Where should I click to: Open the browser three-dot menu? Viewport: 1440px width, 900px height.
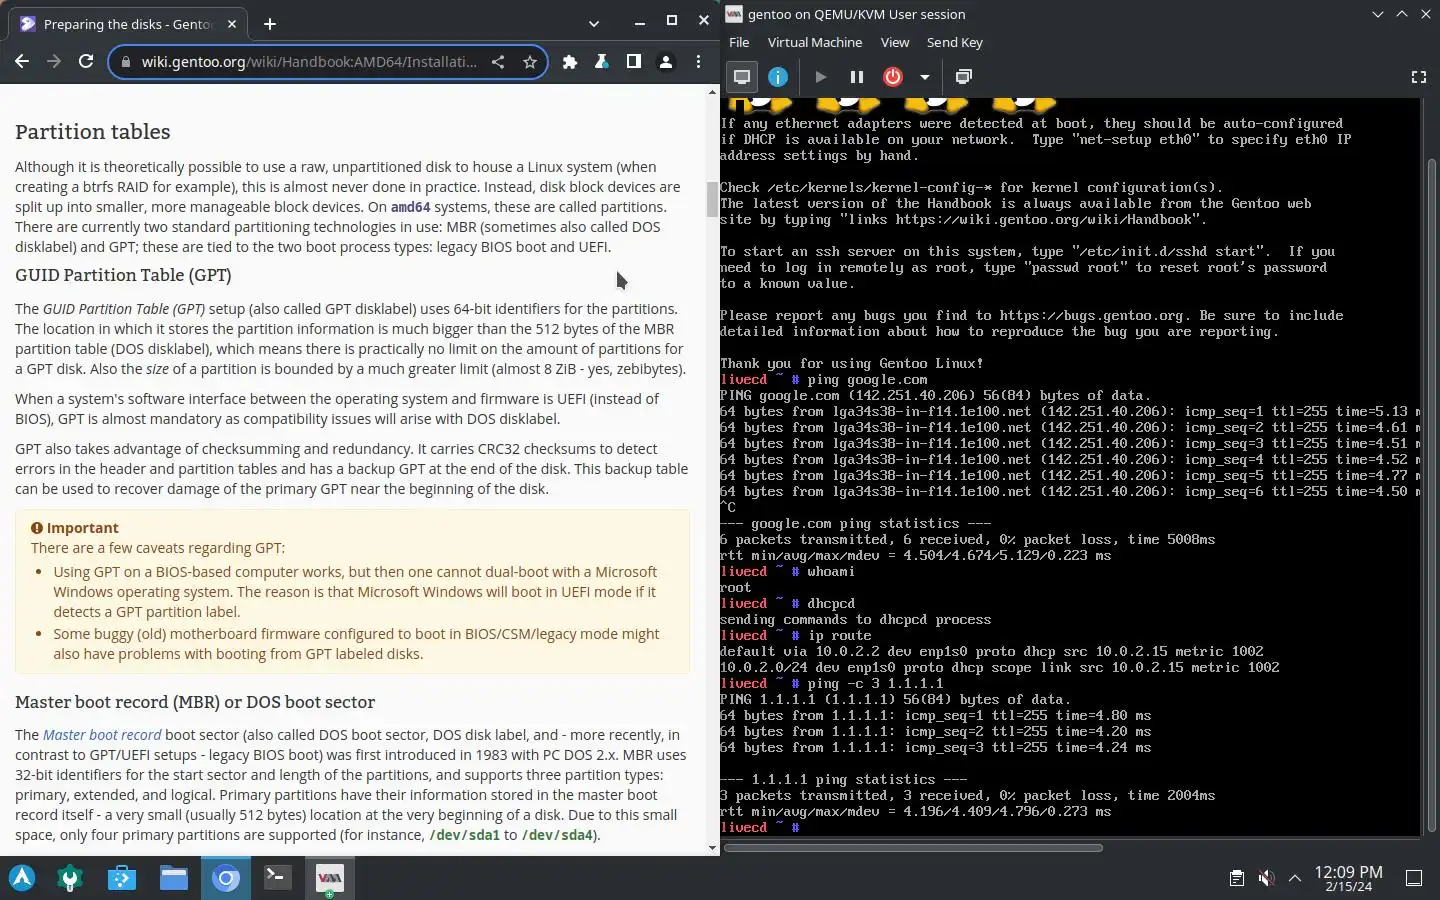pyautogui.click(x=698, y=62)
